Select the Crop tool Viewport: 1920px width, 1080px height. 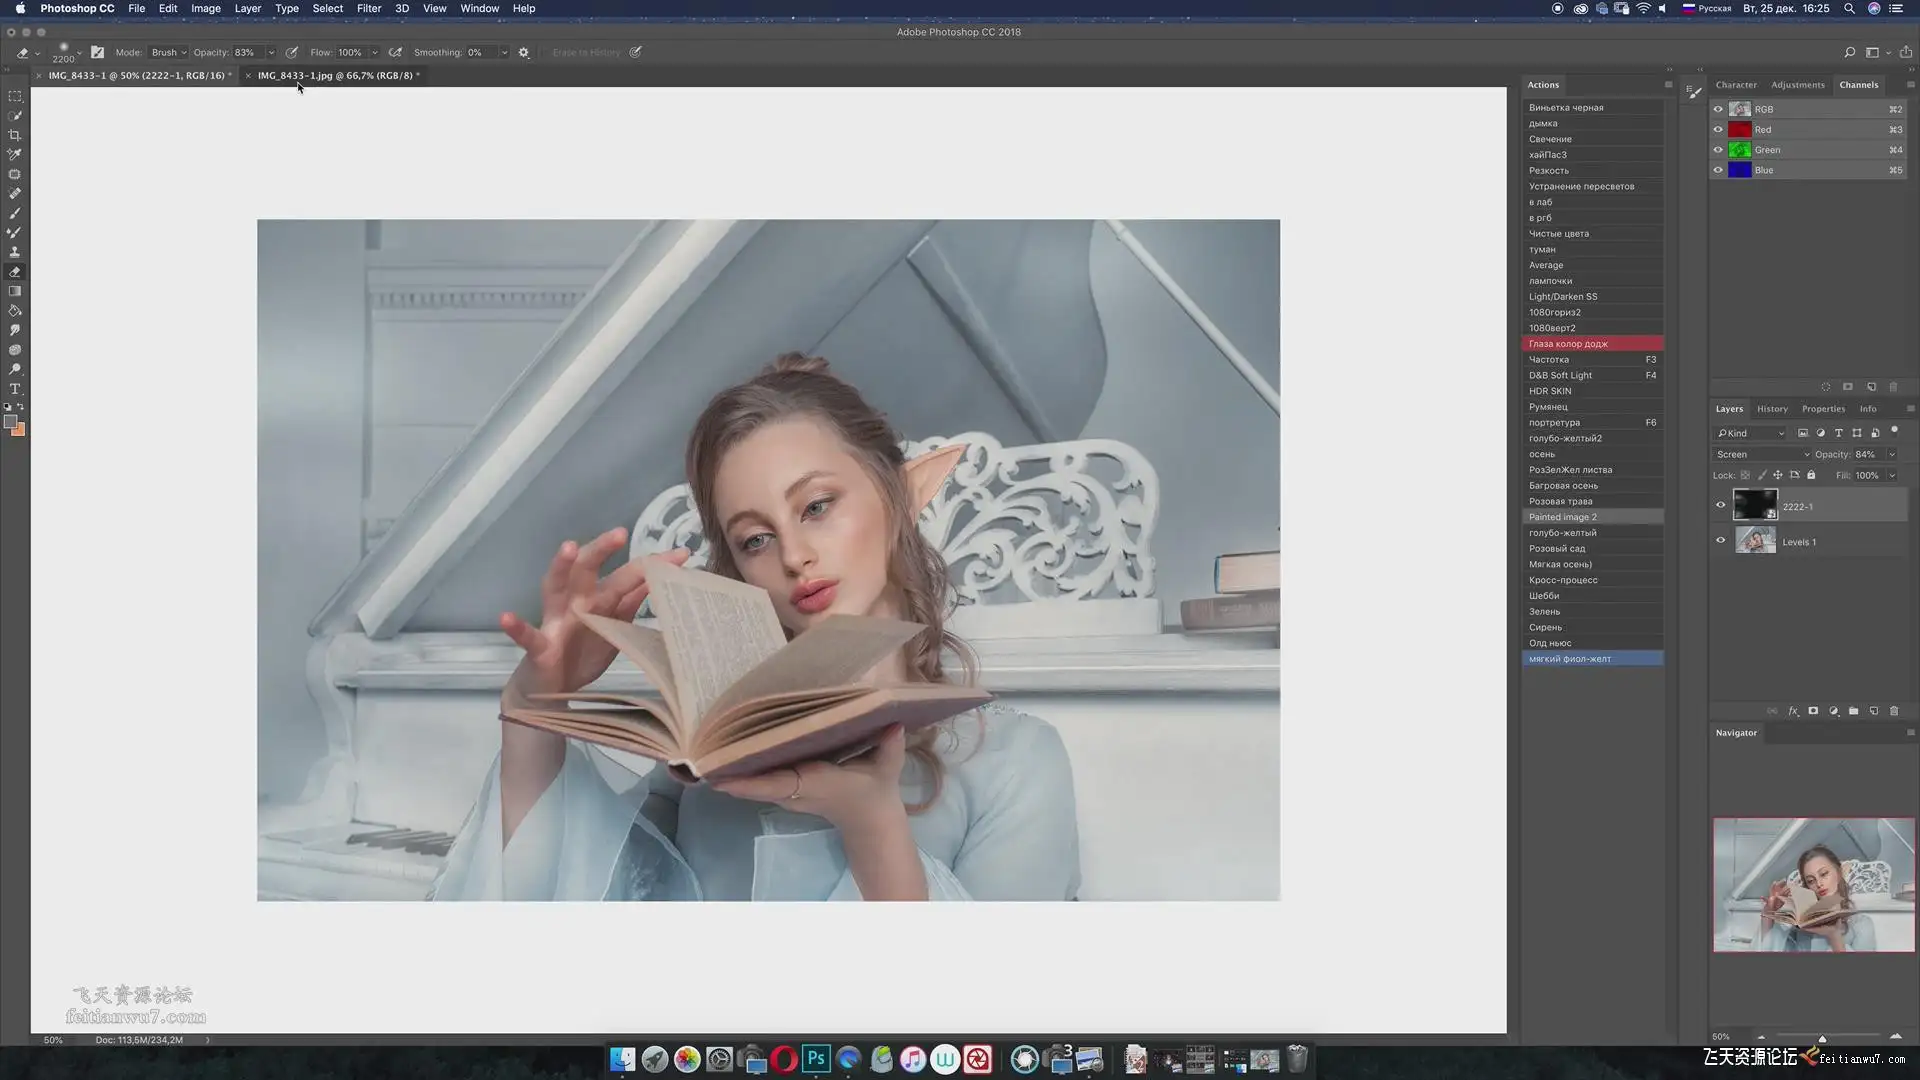(x=15, y=135)
